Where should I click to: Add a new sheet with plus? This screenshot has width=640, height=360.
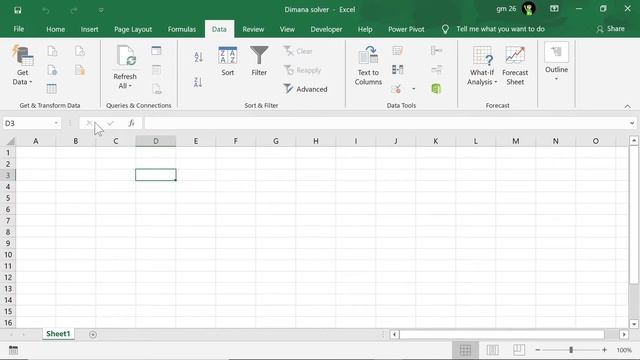[93, 335]
